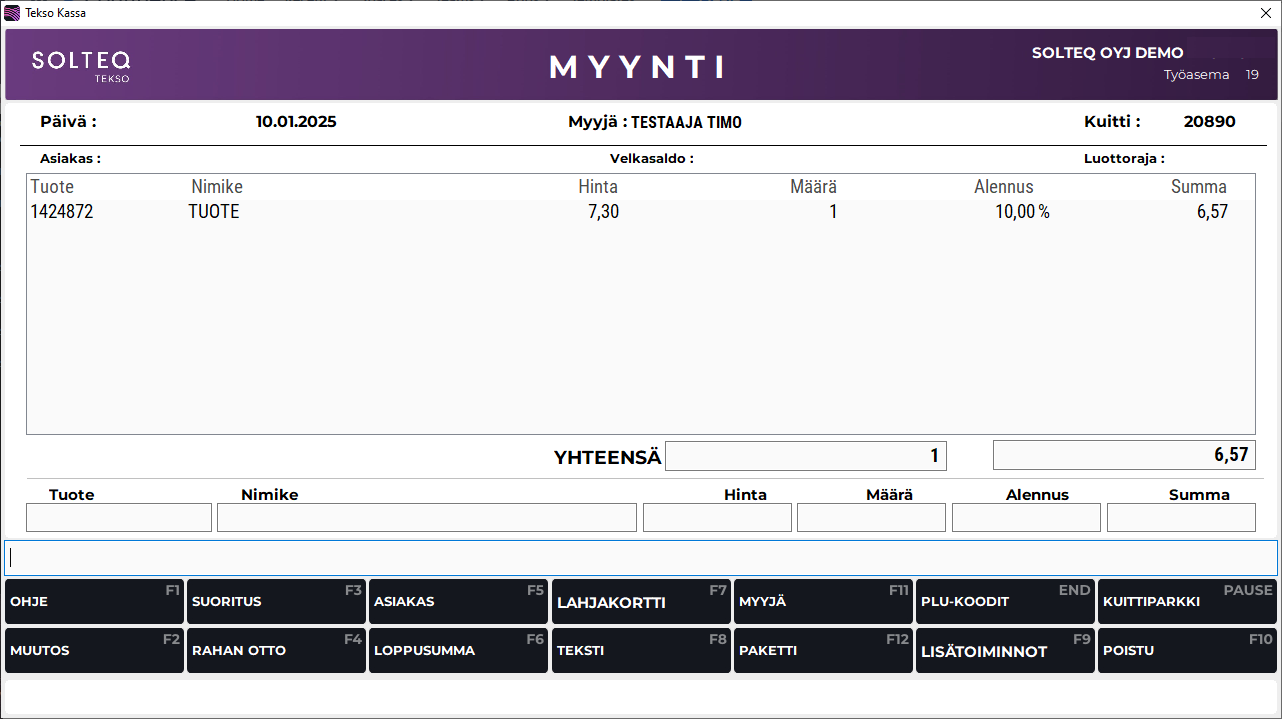The image size is (1282, 719).
Task: Open PAKETTI package function
Action: click(x=823, y=650)
